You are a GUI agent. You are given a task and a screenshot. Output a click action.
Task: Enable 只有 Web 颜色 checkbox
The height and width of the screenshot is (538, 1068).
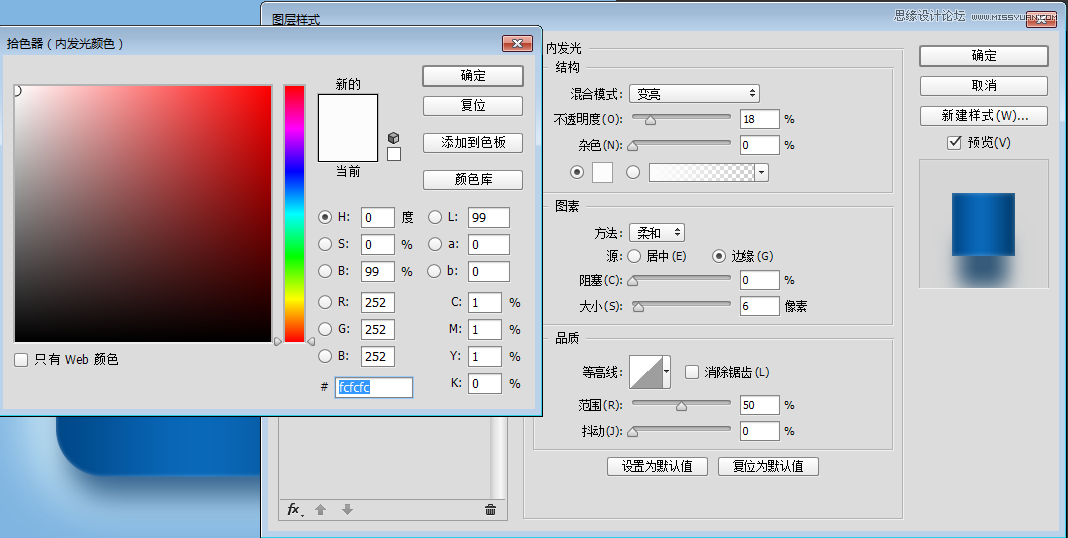pos(21,360)
